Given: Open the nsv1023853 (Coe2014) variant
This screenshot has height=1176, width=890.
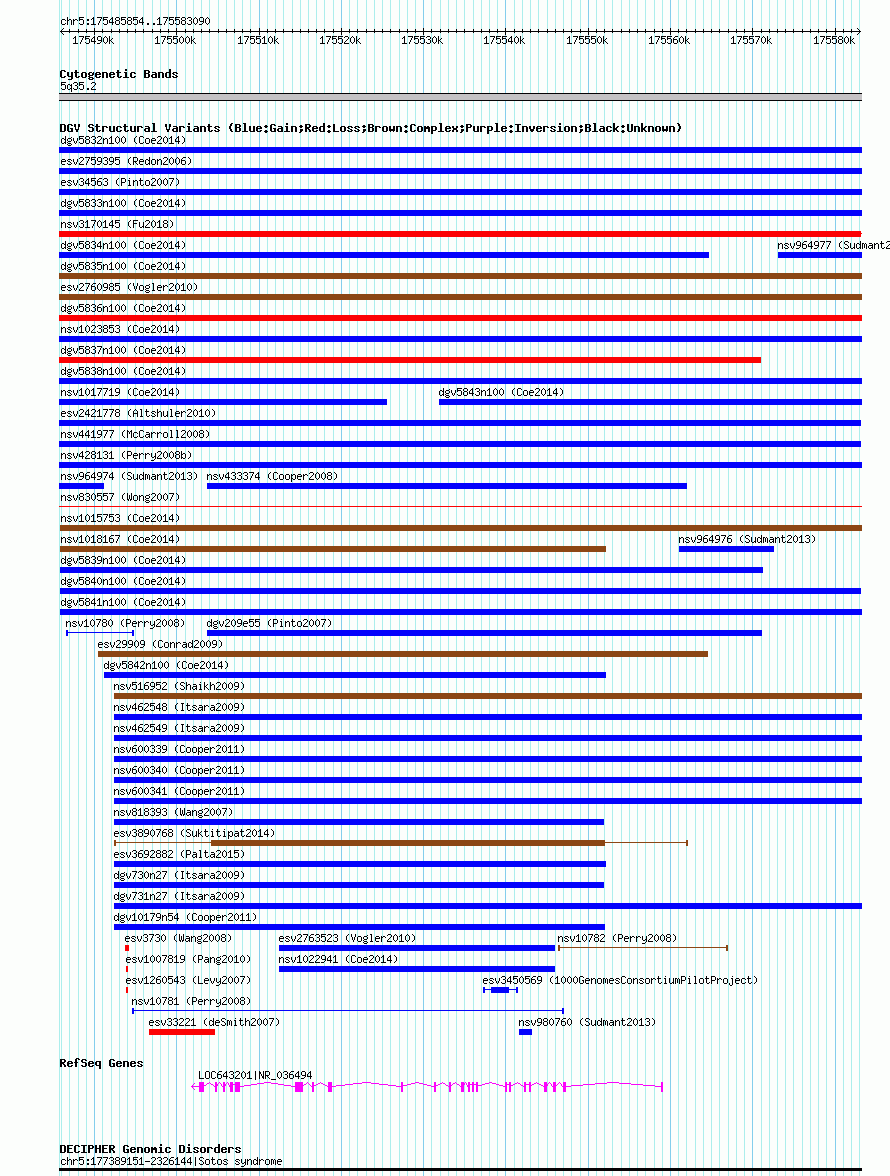Looking at the screenshot, I should (x=460, y=339).
